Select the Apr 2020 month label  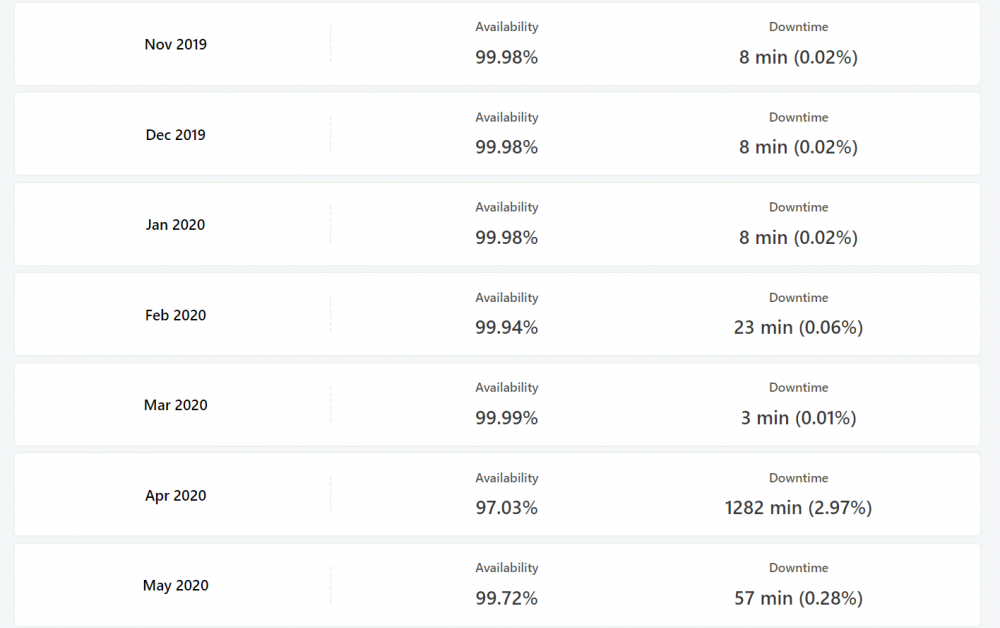(176, 496)
